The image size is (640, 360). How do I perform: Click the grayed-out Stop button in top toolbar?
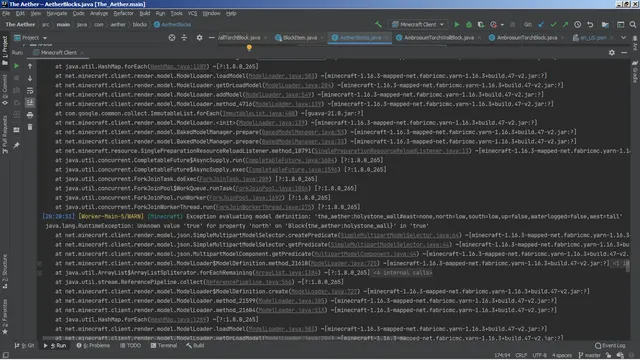tap(512, 24)
